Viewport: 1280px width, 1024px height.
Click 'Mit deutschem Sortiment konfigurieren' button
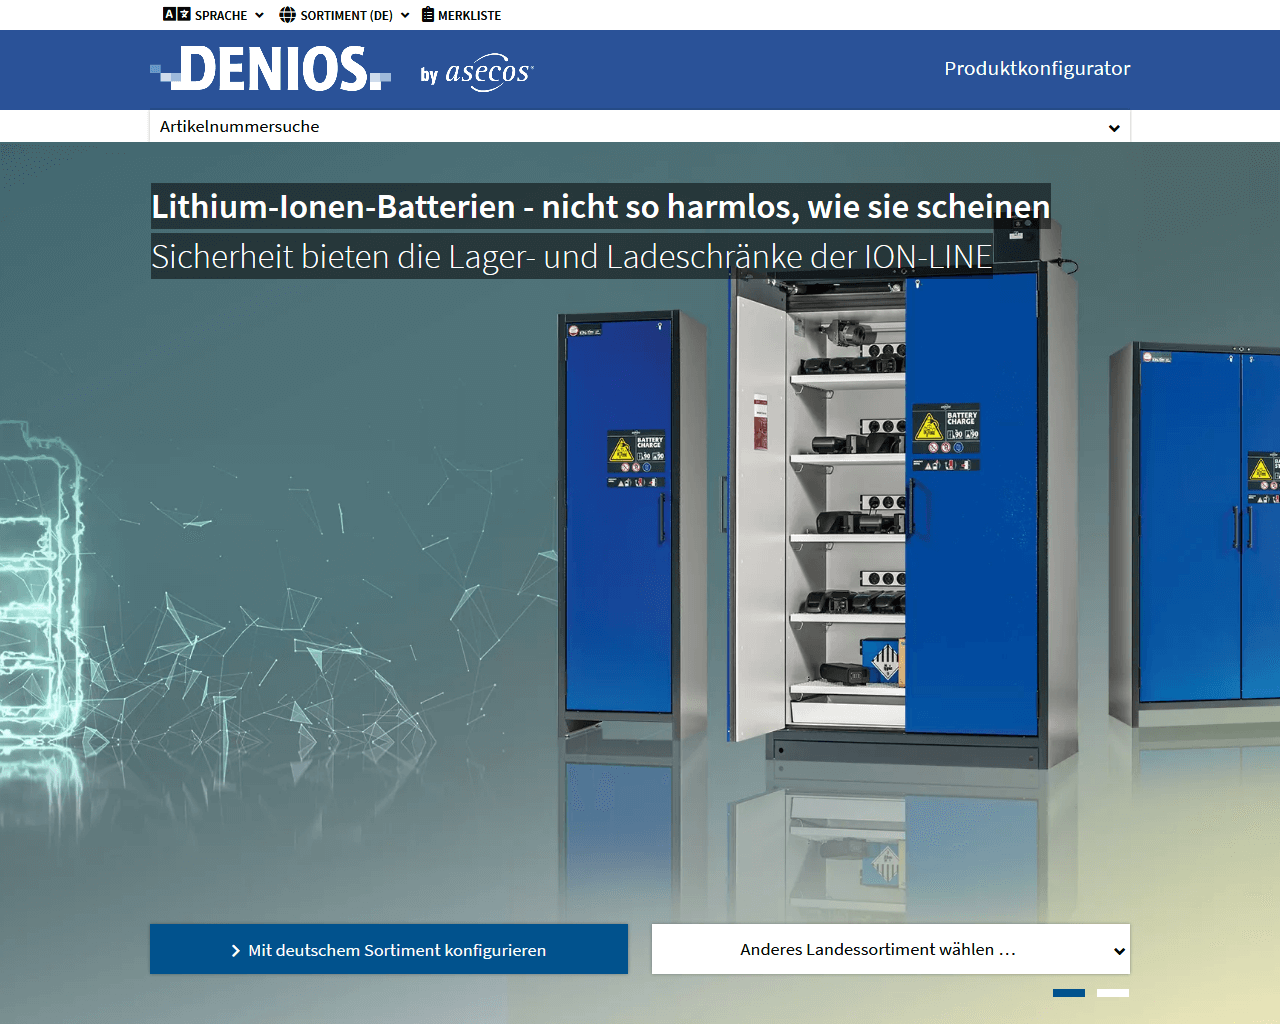[x=389, y=949]
